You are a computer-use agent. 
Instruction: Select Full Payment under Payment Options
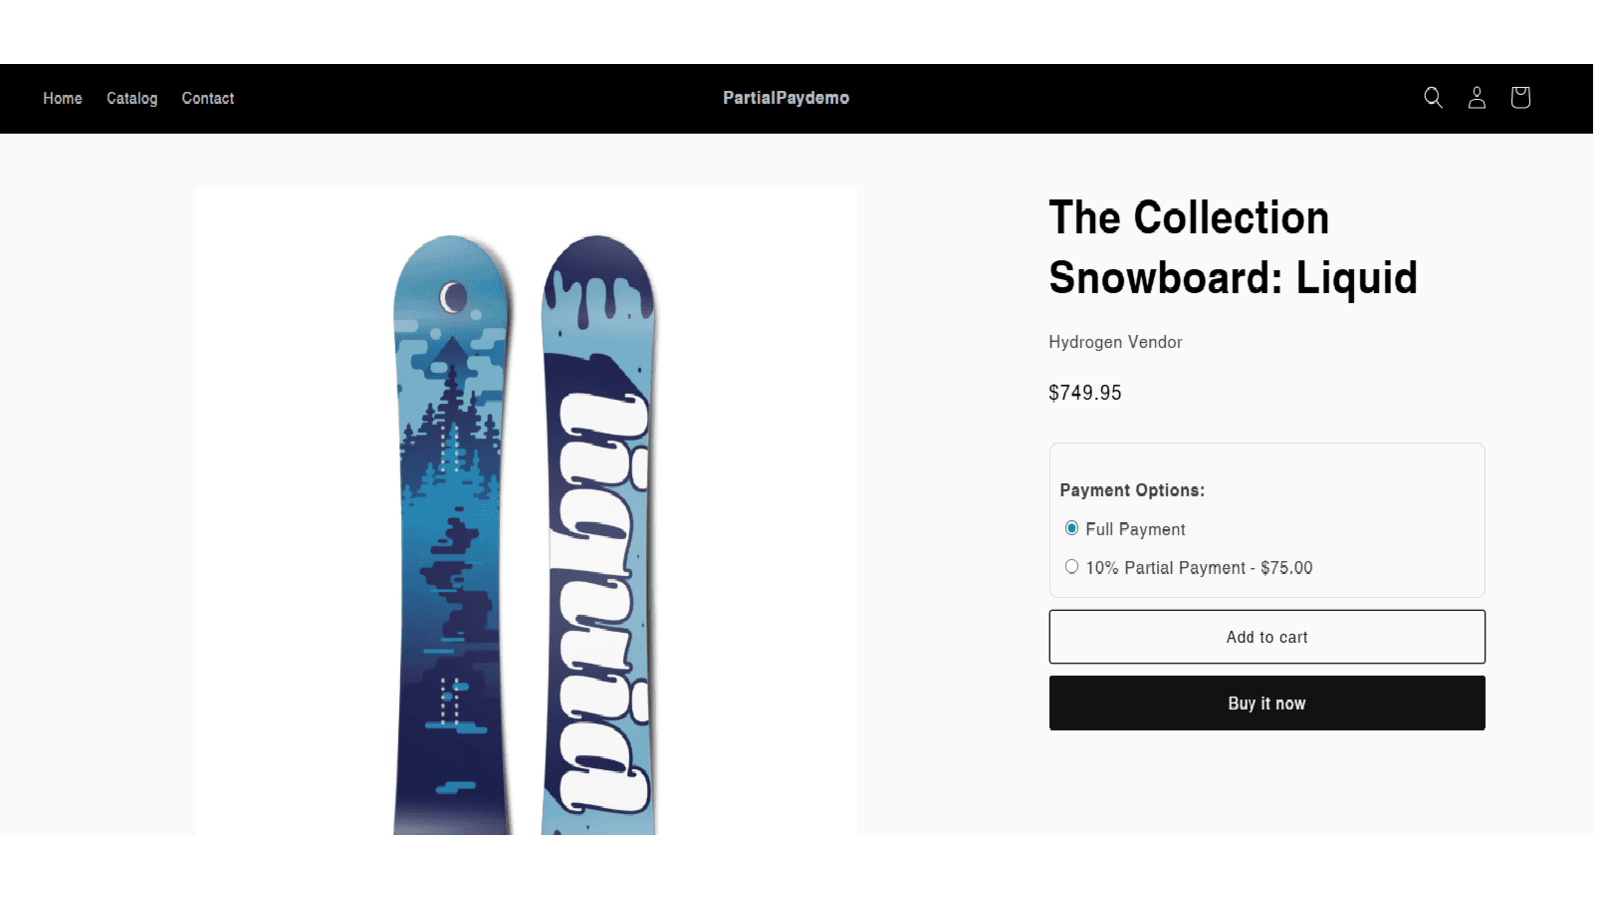[x=1071, y=528]
